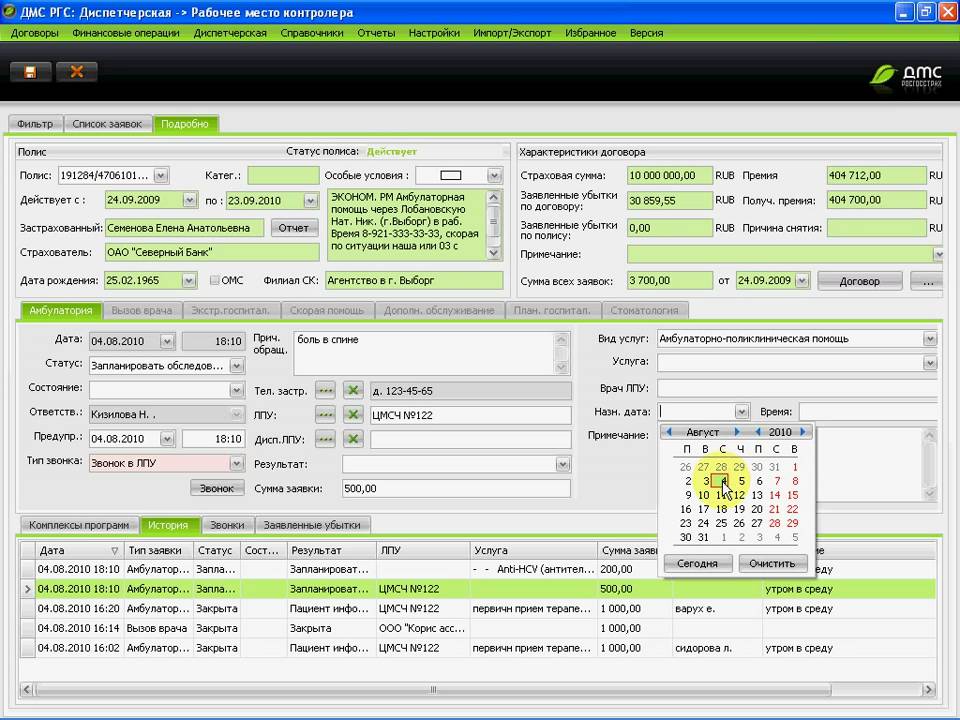Open Дата рождения date dropdown
The height and width of the screenshot is (720, 960).
pyautogui.click(x=189, y=280)
